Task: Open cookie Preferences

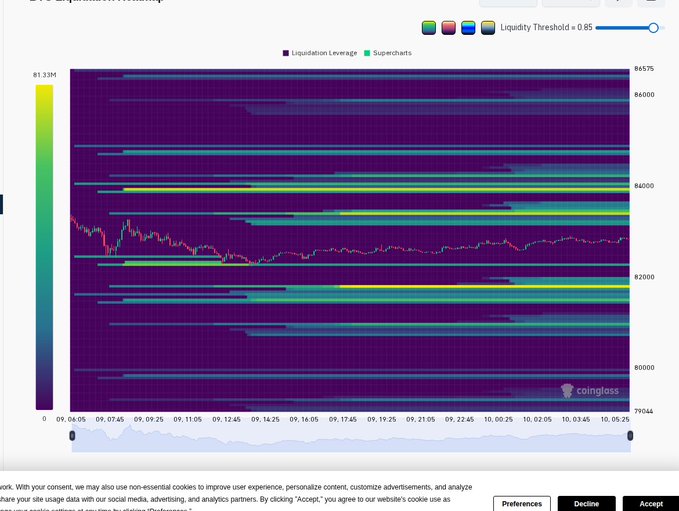Action: pos(522,504)
